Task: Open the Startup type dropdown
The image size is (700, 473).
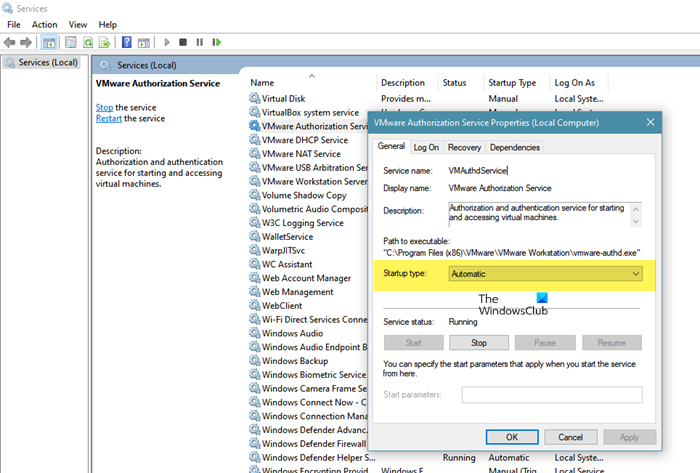Action: tap(545, 274)
